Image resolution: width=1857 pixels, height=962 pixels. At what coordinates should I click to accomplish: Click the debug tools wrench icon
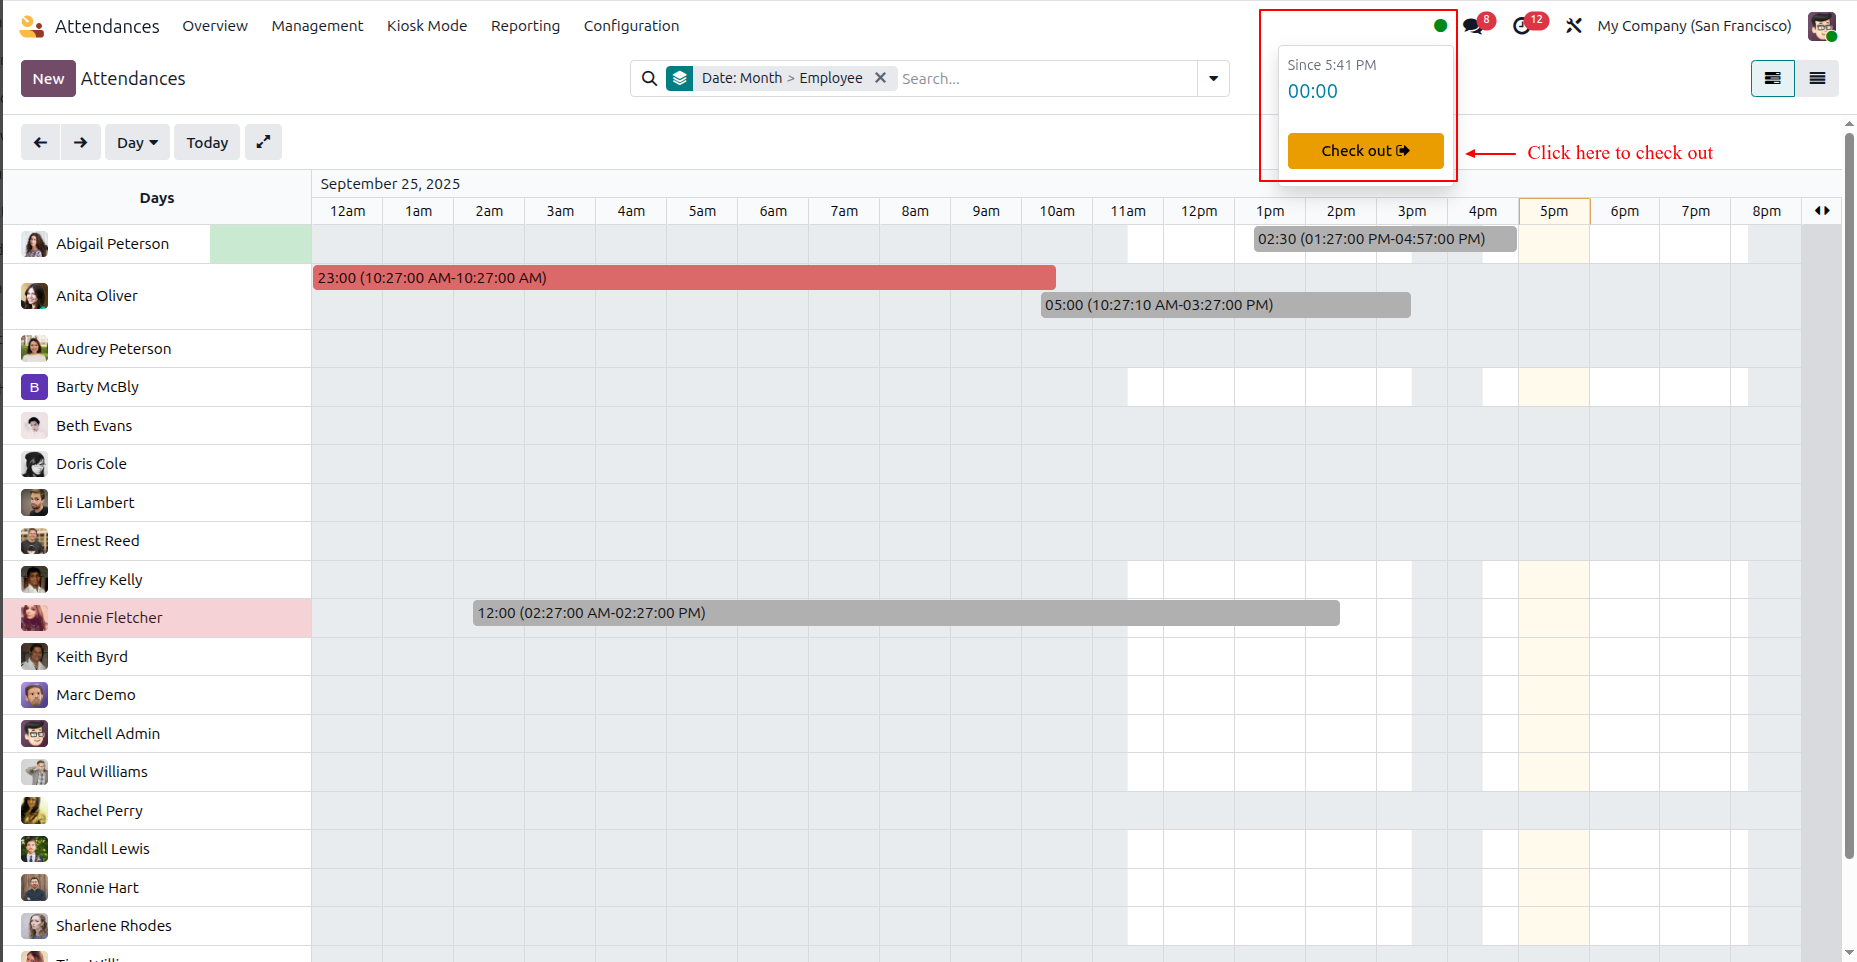pos(1574,26)
